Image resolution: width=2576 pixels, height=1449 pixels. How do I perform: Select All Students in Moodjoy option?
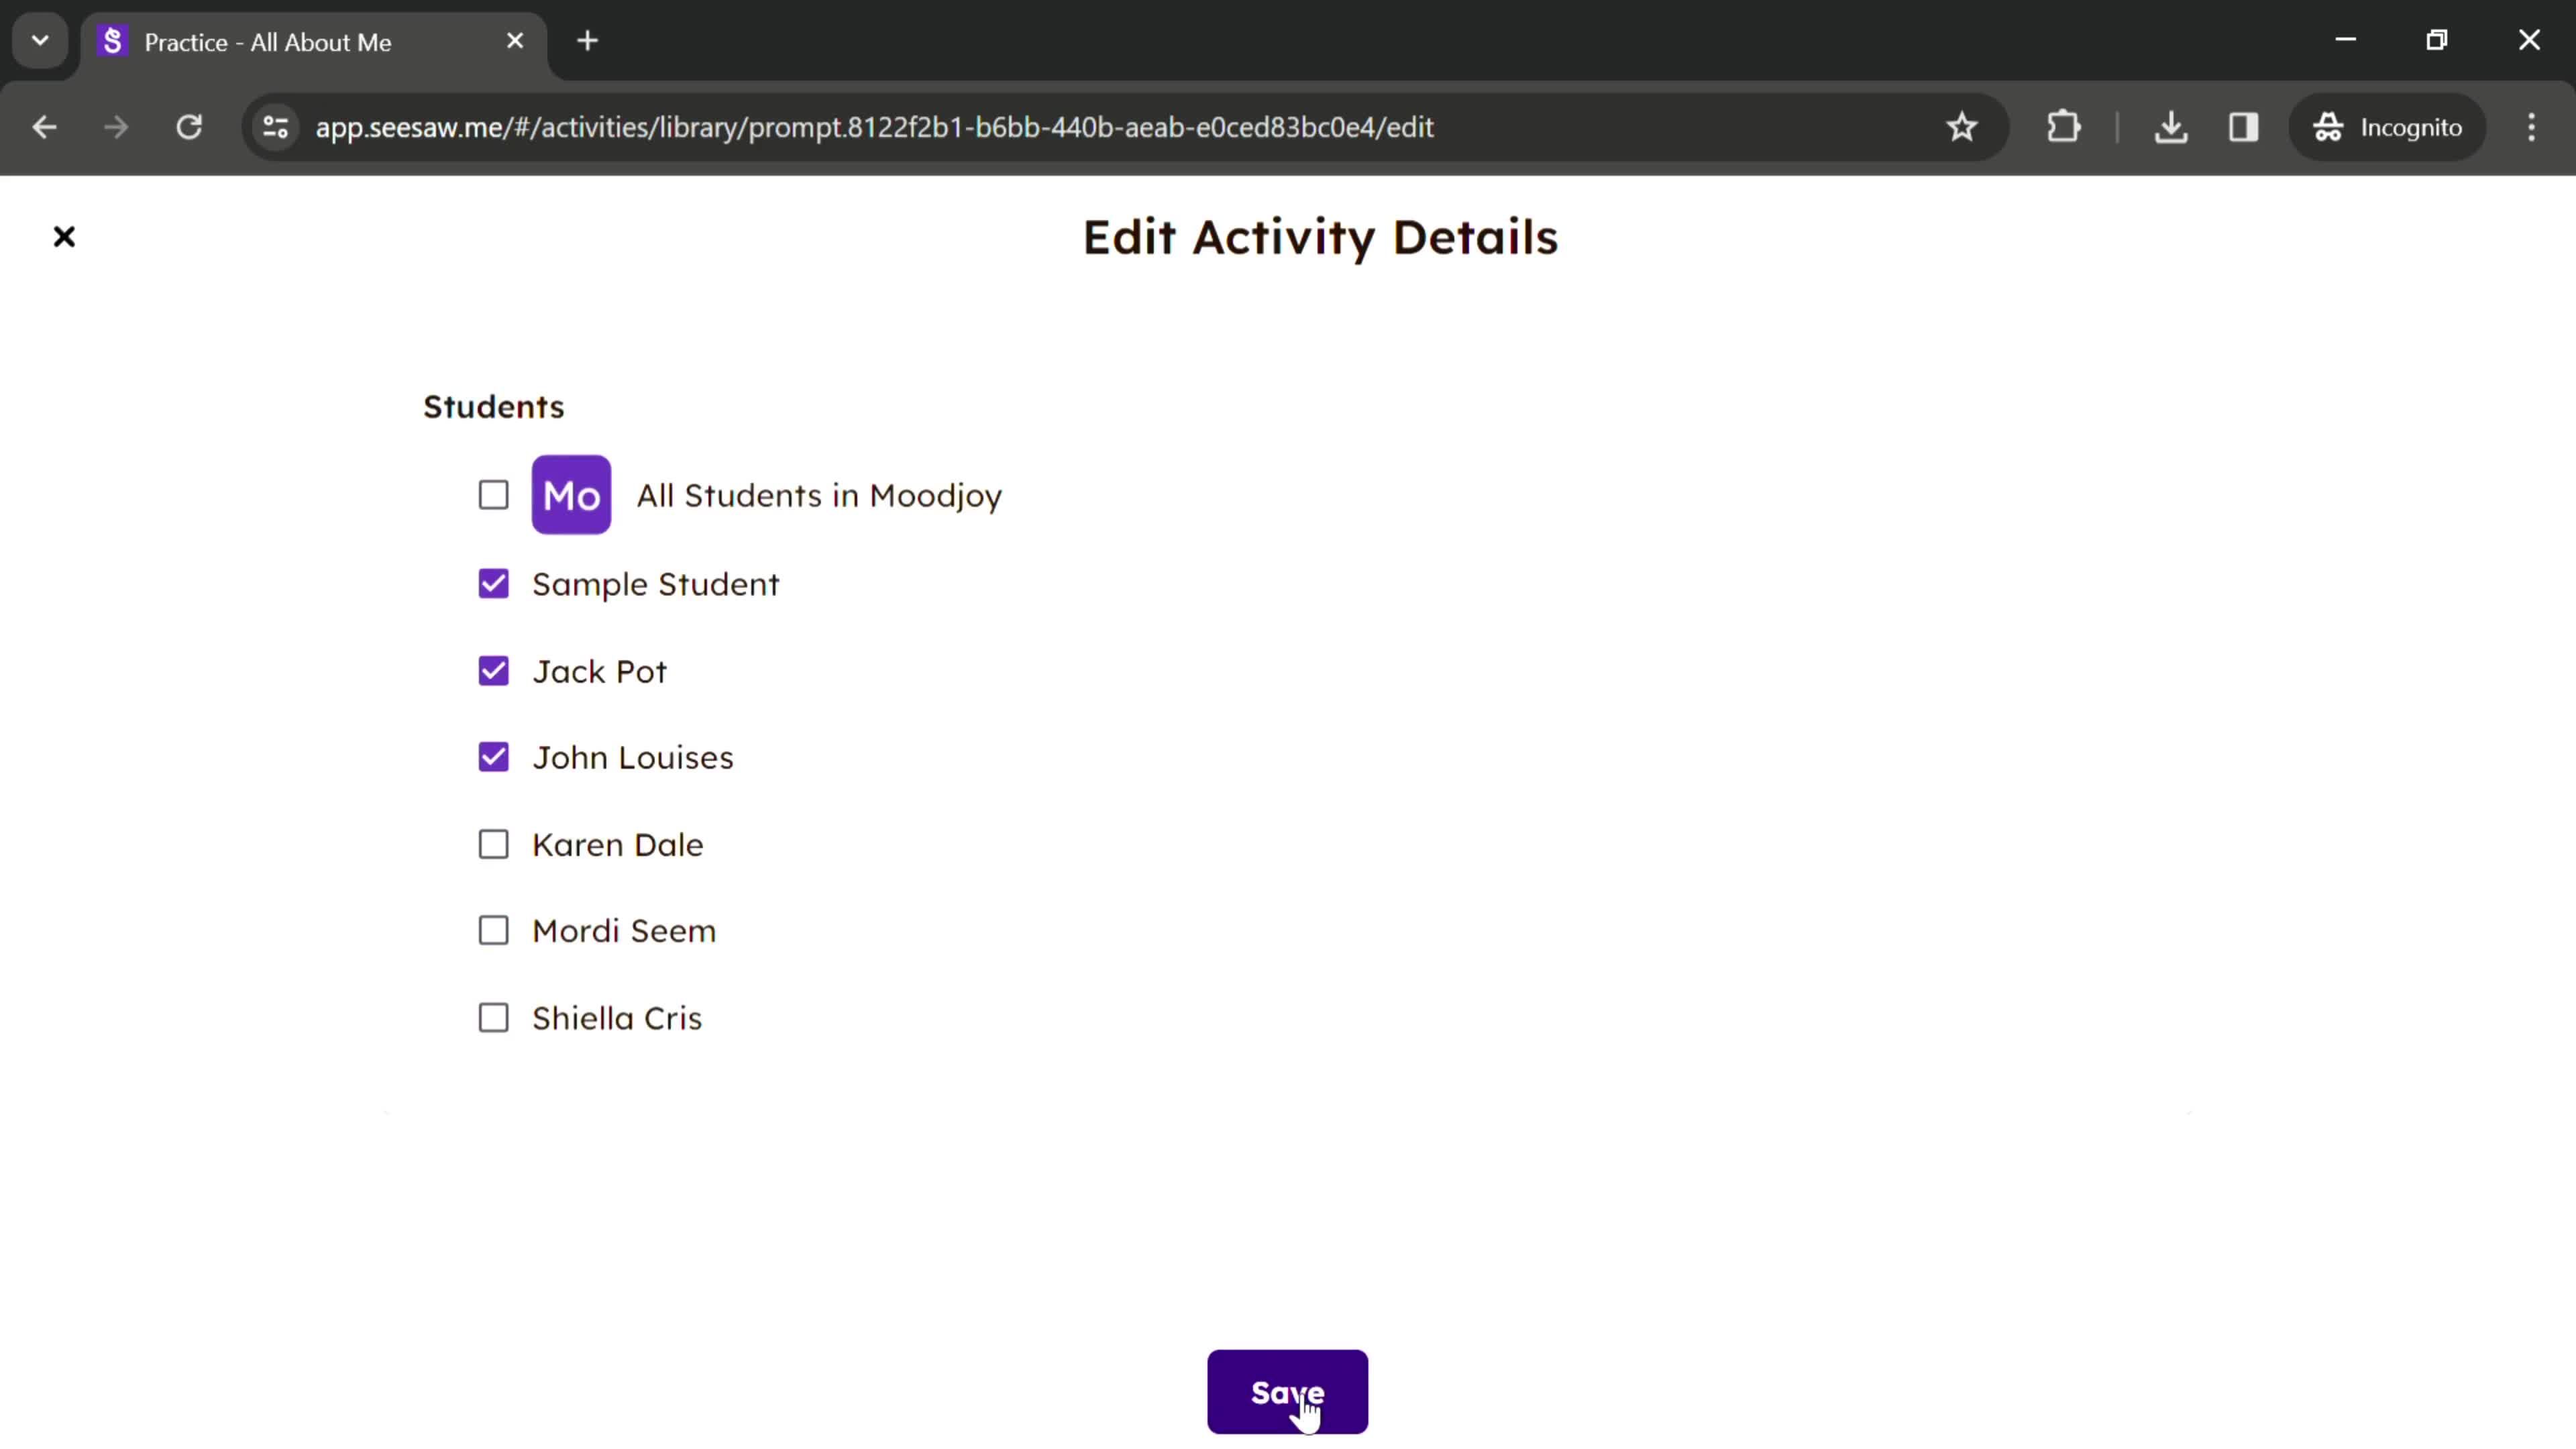pos(494,495)
